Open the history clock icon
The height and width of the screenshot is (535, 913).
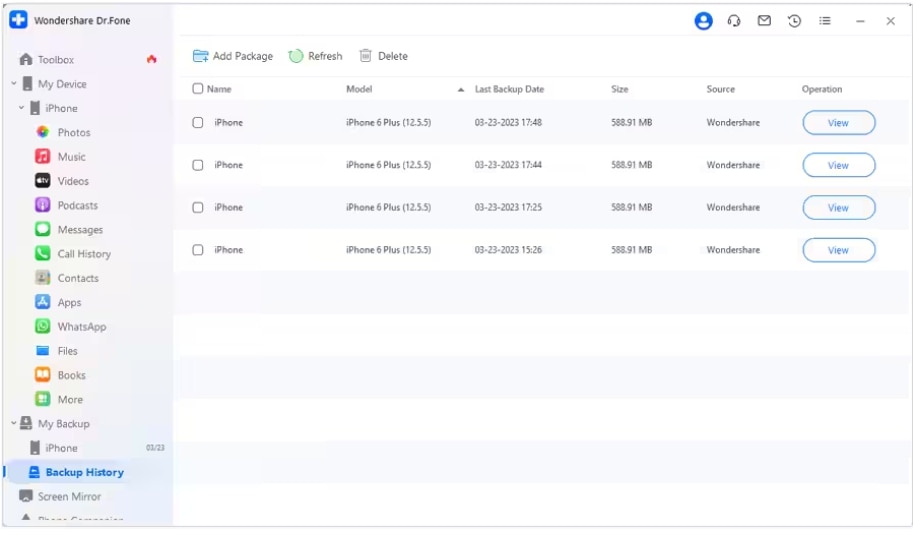click(794, 21)
